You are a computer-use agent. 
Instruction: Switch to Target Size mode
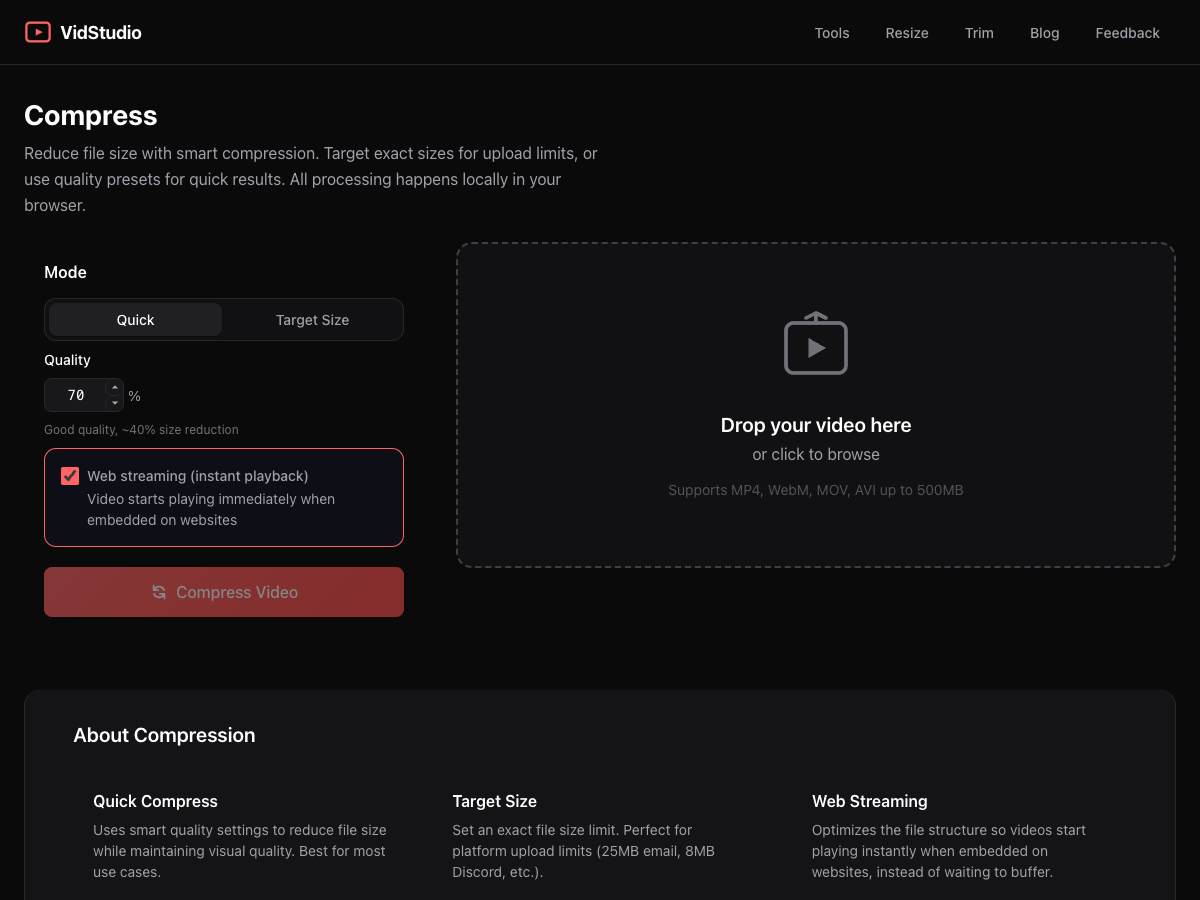(x=312, y=319)
